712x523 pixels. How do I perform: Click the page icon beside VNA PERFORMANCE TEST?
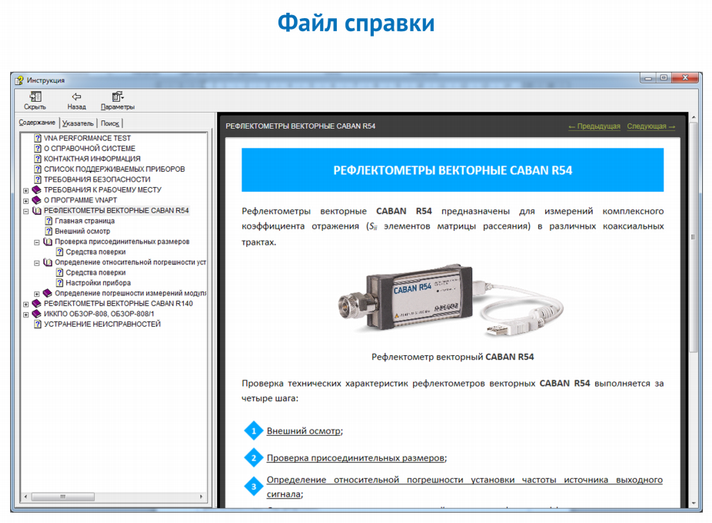(x=38, y=138)
